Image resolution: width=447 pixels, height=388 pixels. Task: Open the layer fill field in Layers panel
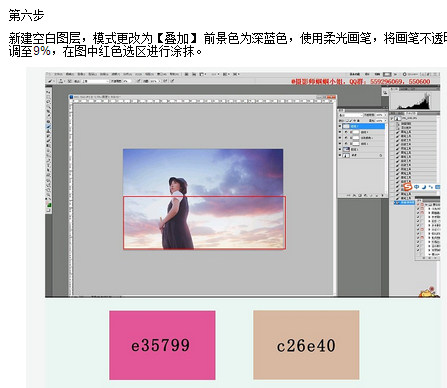(379, 121)
